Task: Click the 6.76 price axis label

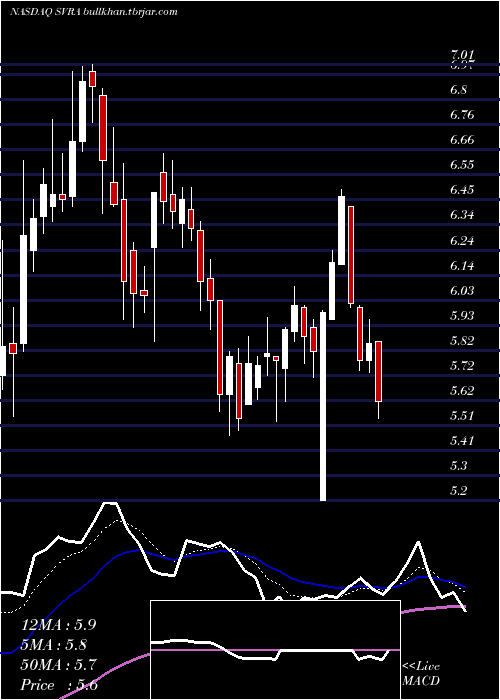Action: (x=462, y=115)
